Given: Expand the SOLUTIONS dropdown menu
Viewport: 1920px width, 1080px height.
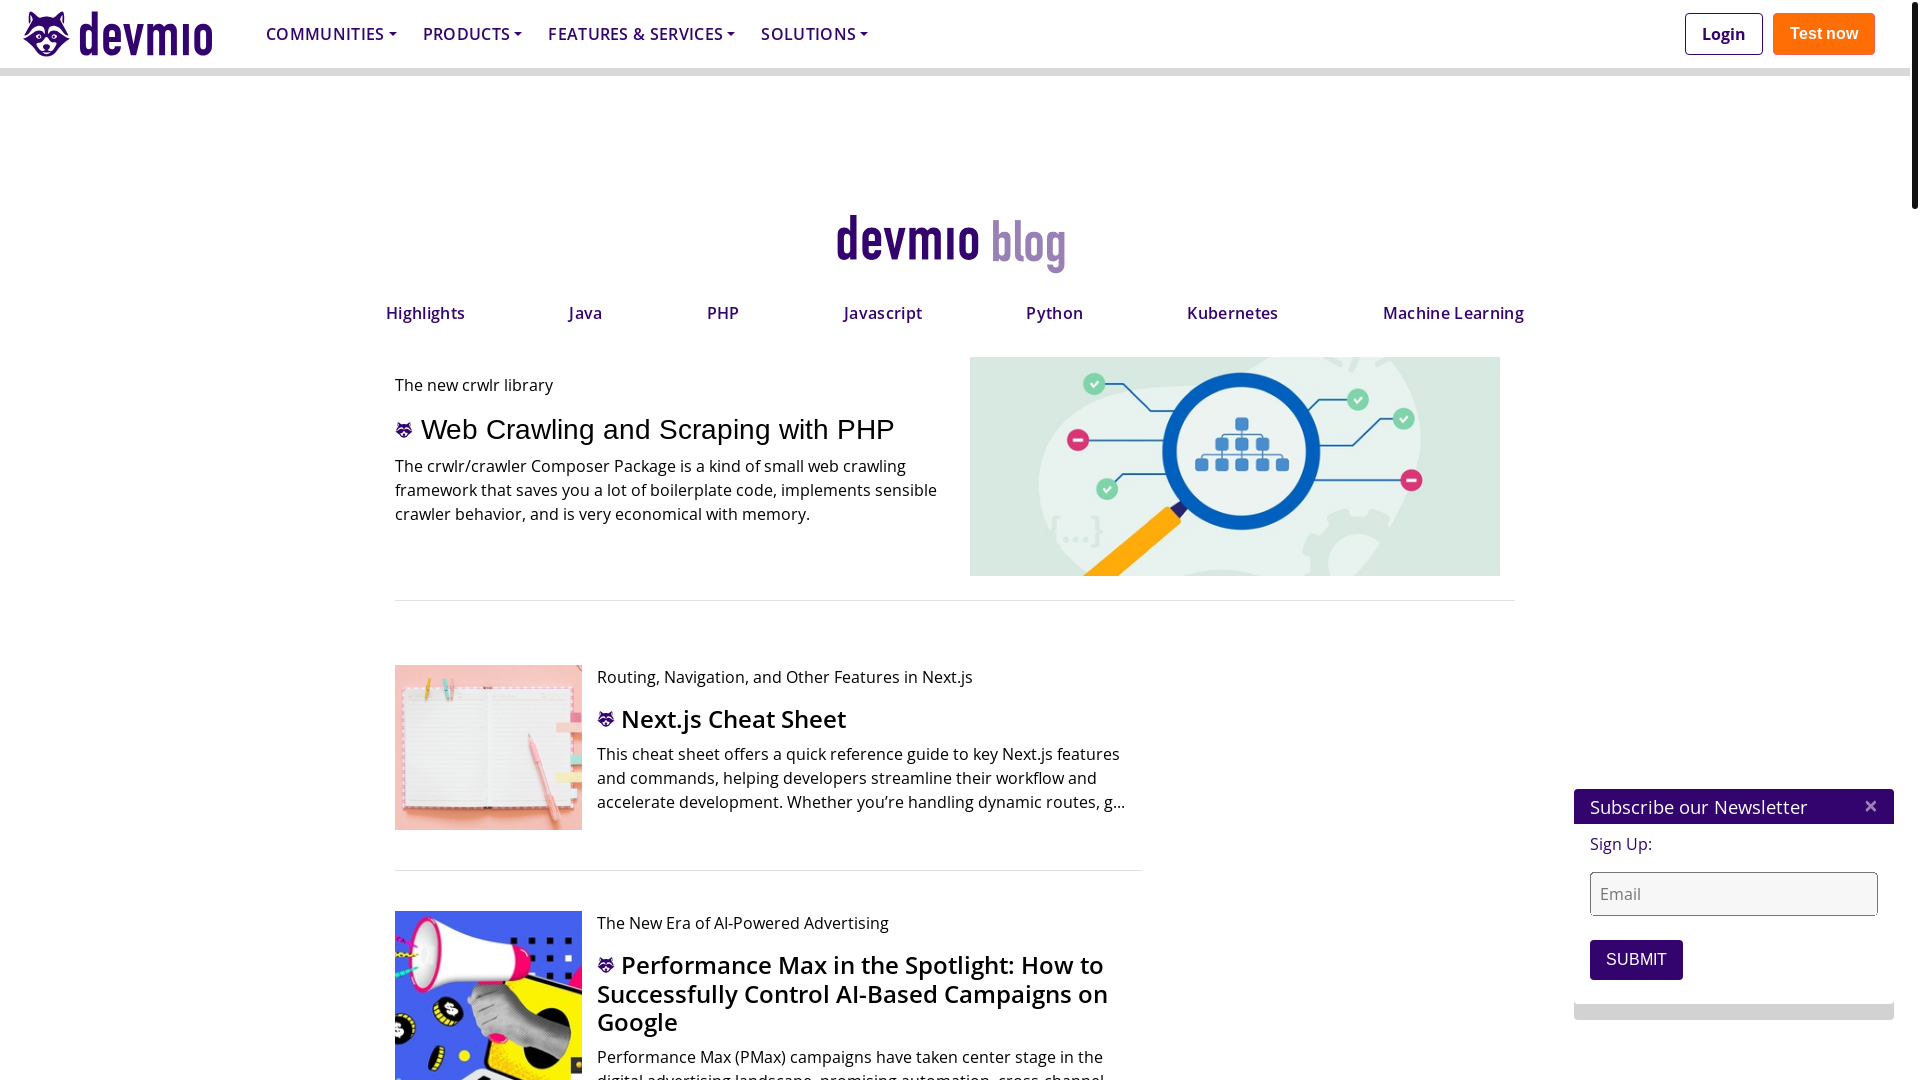Looking at the screenshot, I should [814, 34].
